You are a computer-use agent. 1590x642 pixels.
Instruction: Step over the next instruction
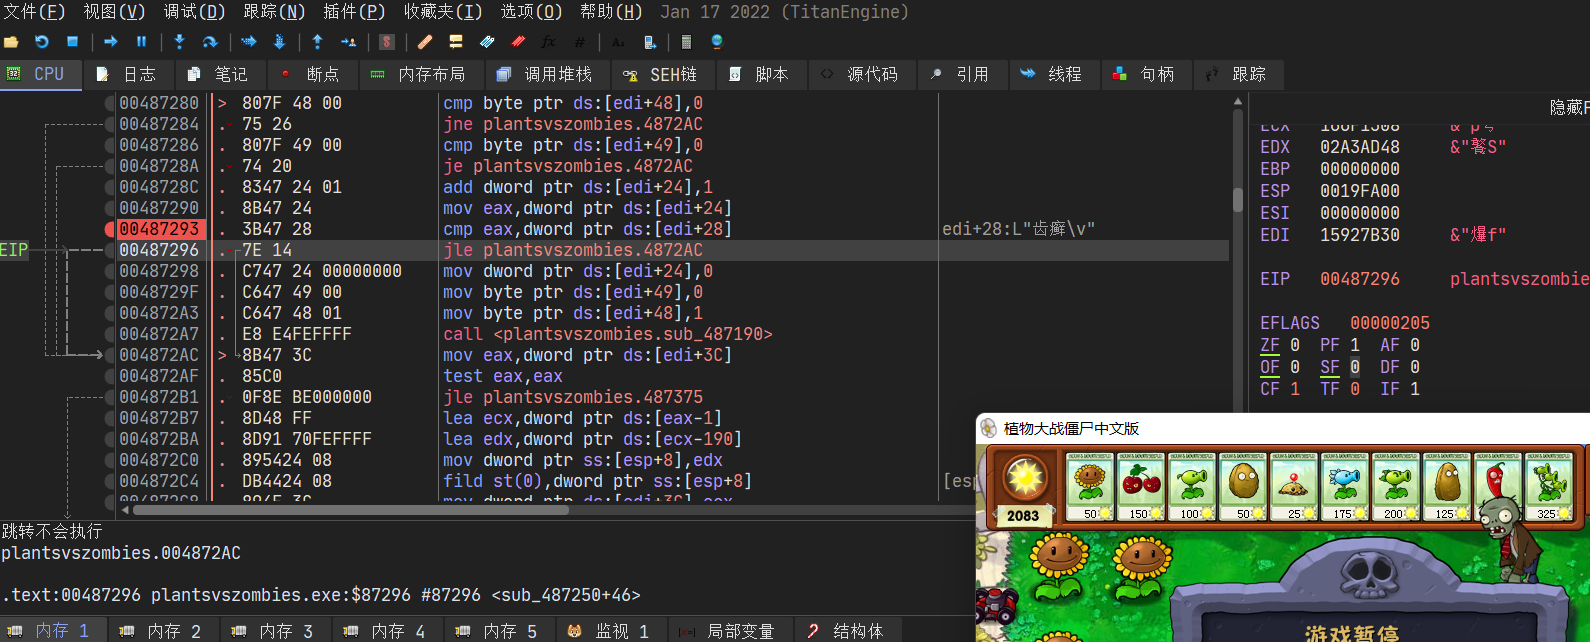pyautogui.click(x=210, y=42)
